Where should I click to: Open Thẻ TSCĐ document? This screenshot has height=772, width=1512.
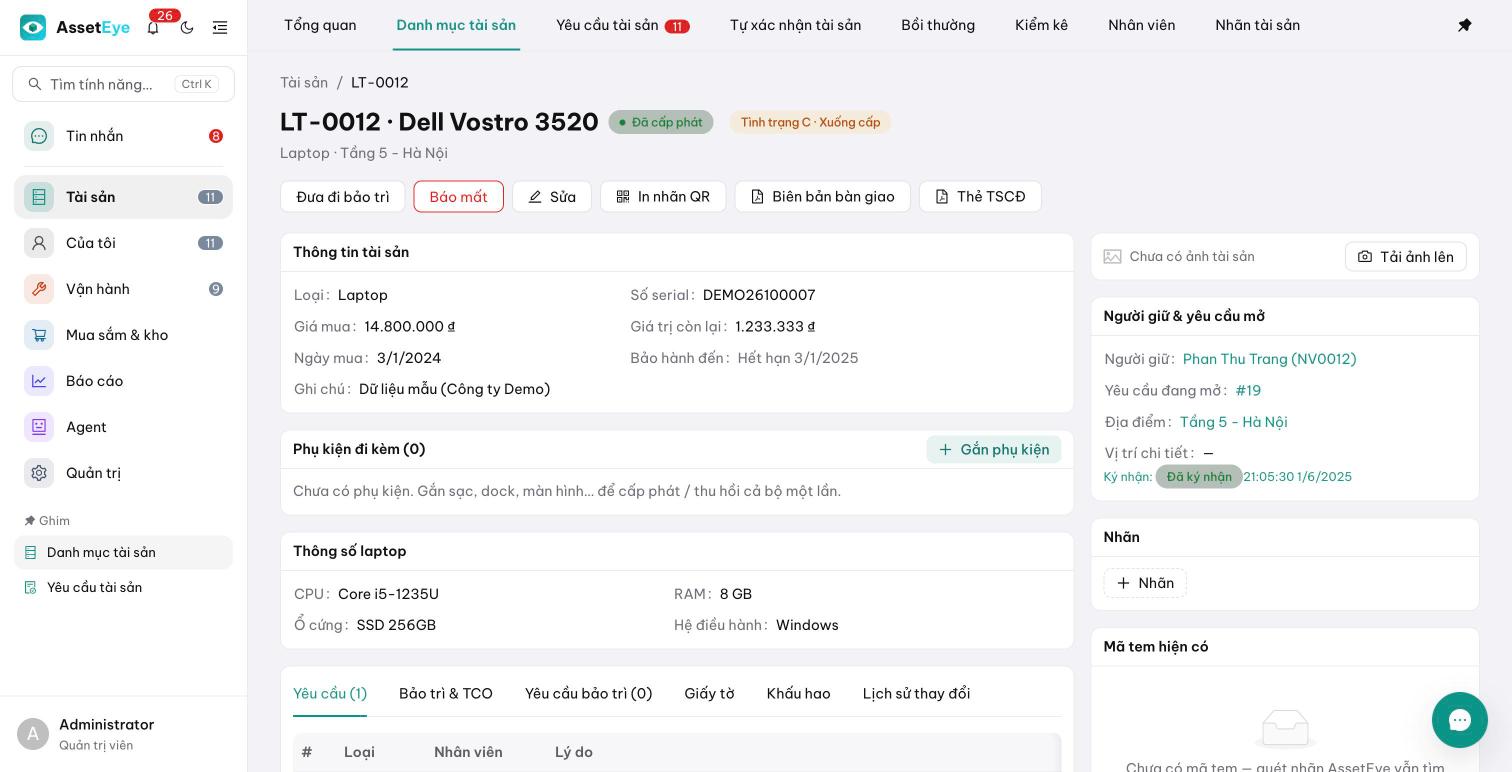pos(980,197)
